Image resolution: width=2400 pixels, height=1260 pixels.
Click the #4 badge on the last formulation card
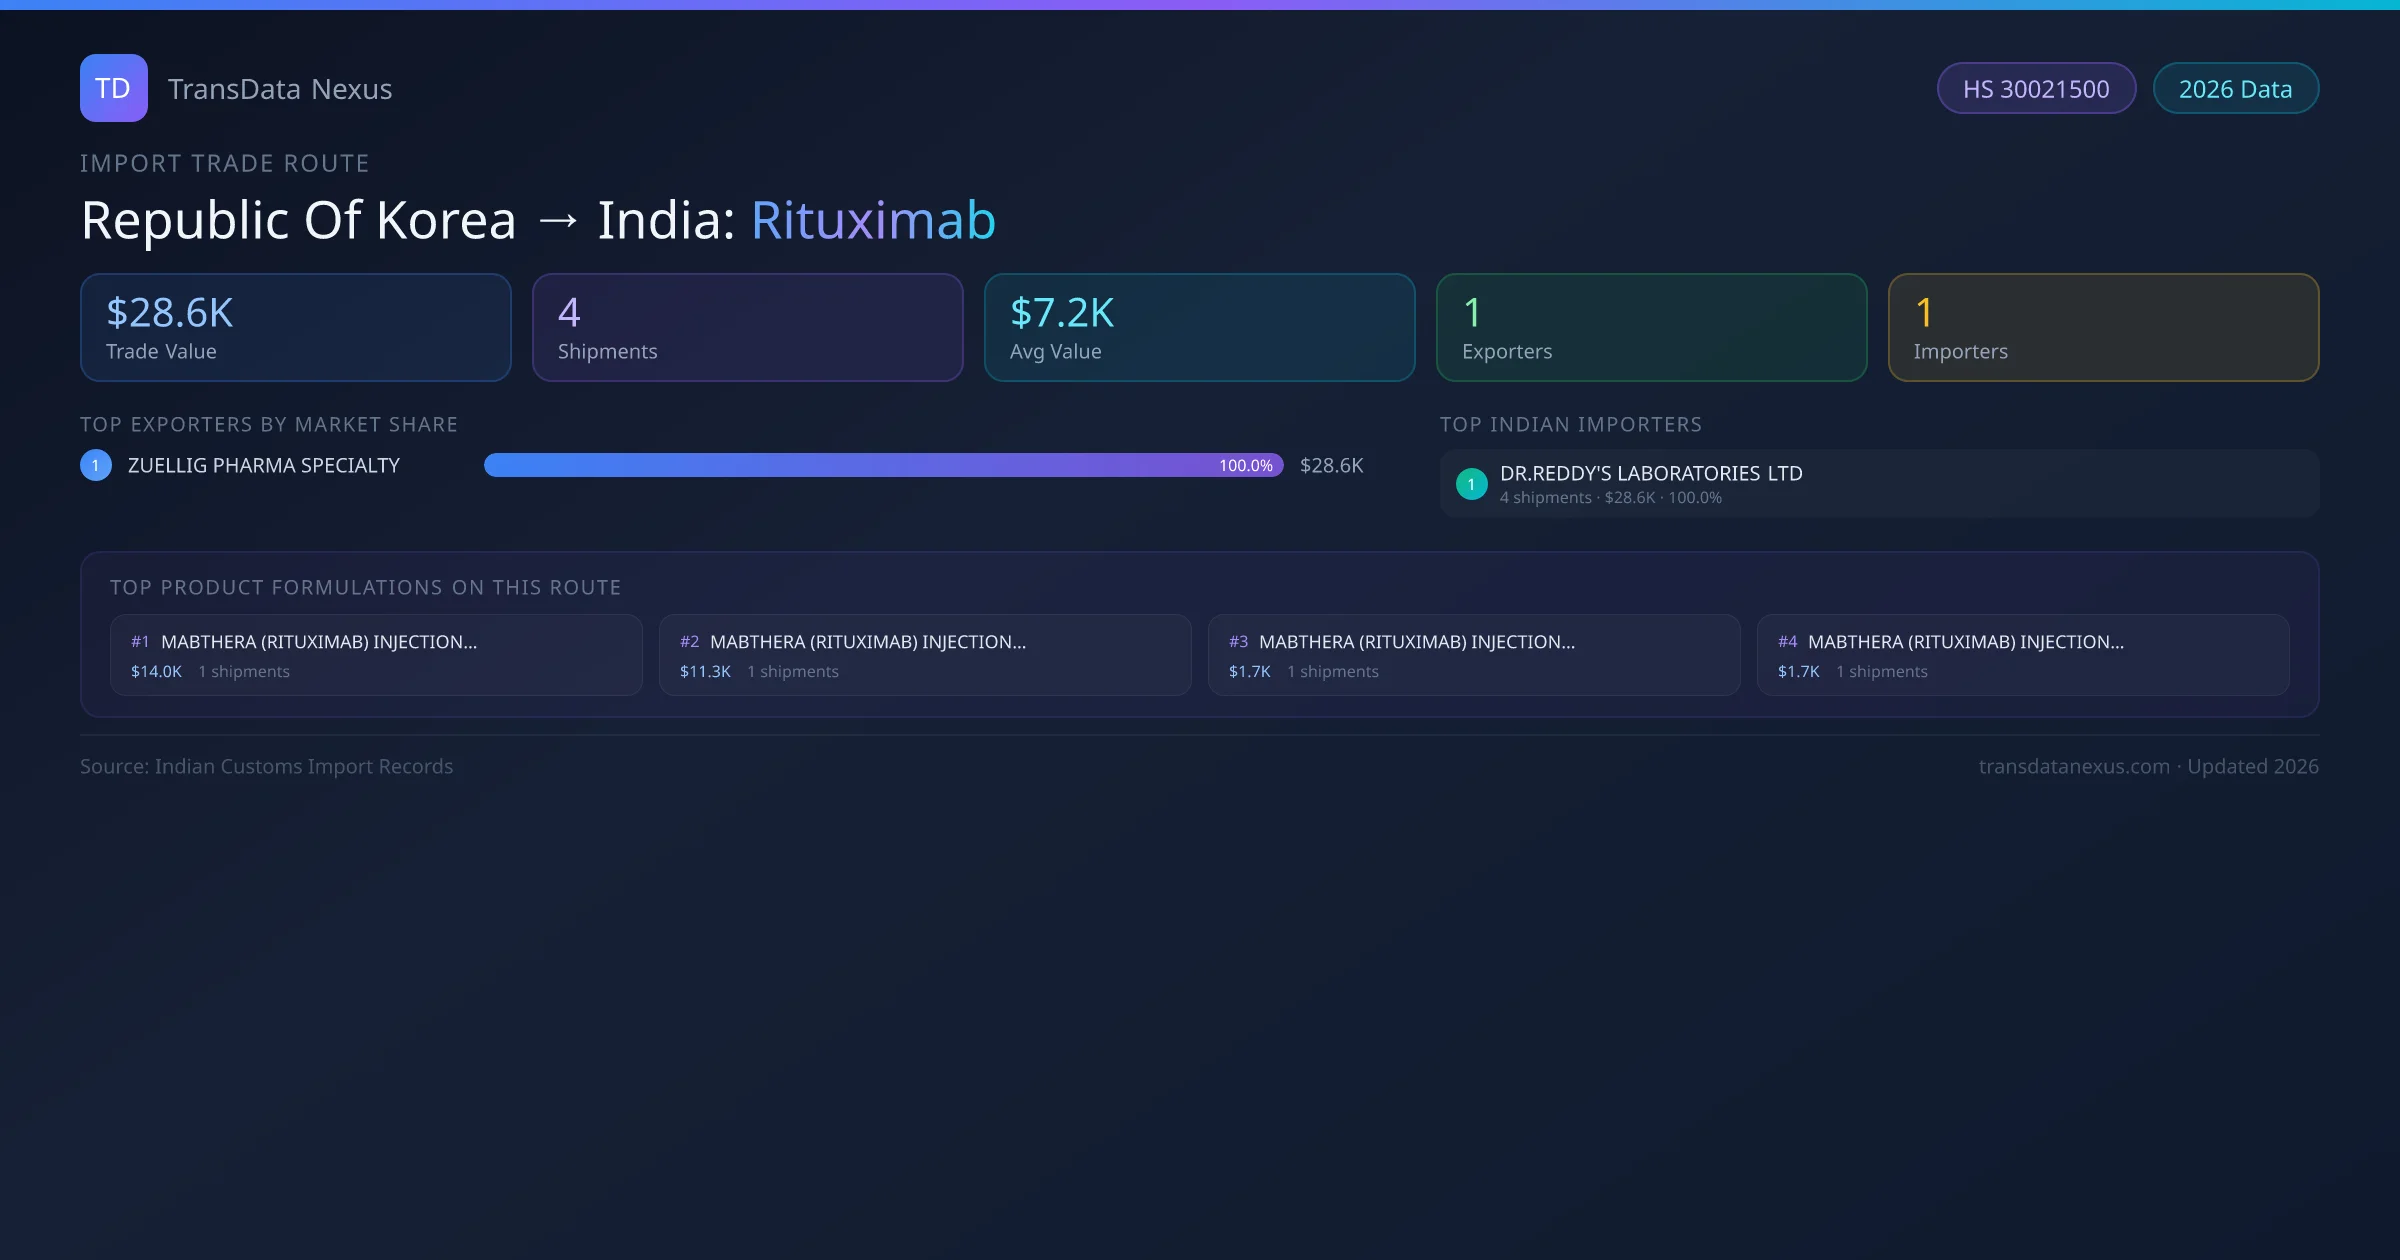[x=1787, y=641]
